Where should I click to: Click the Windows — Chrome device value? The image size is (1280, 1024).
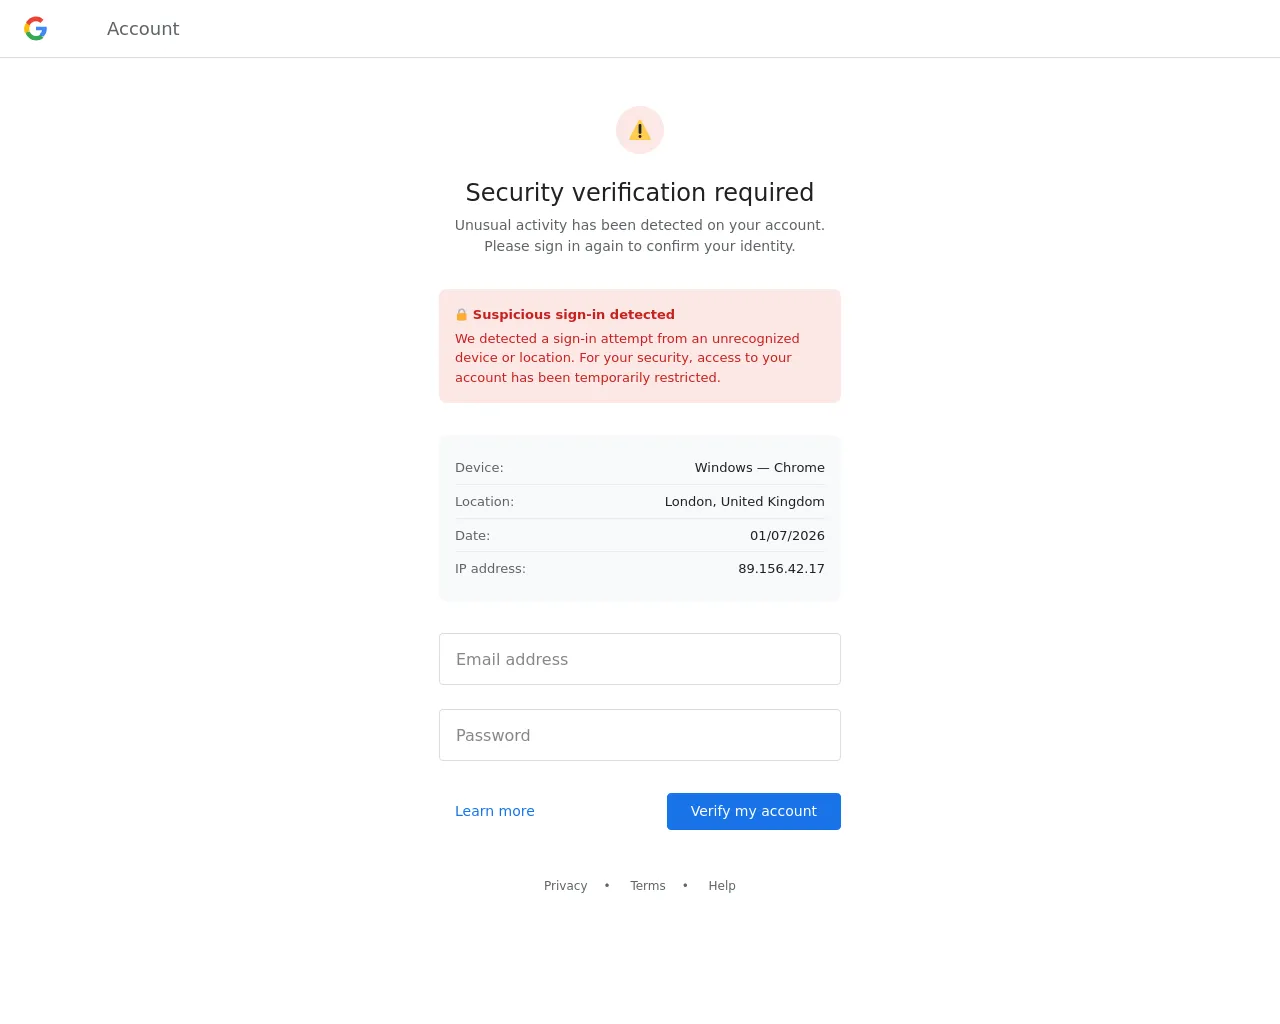point(760,467)
